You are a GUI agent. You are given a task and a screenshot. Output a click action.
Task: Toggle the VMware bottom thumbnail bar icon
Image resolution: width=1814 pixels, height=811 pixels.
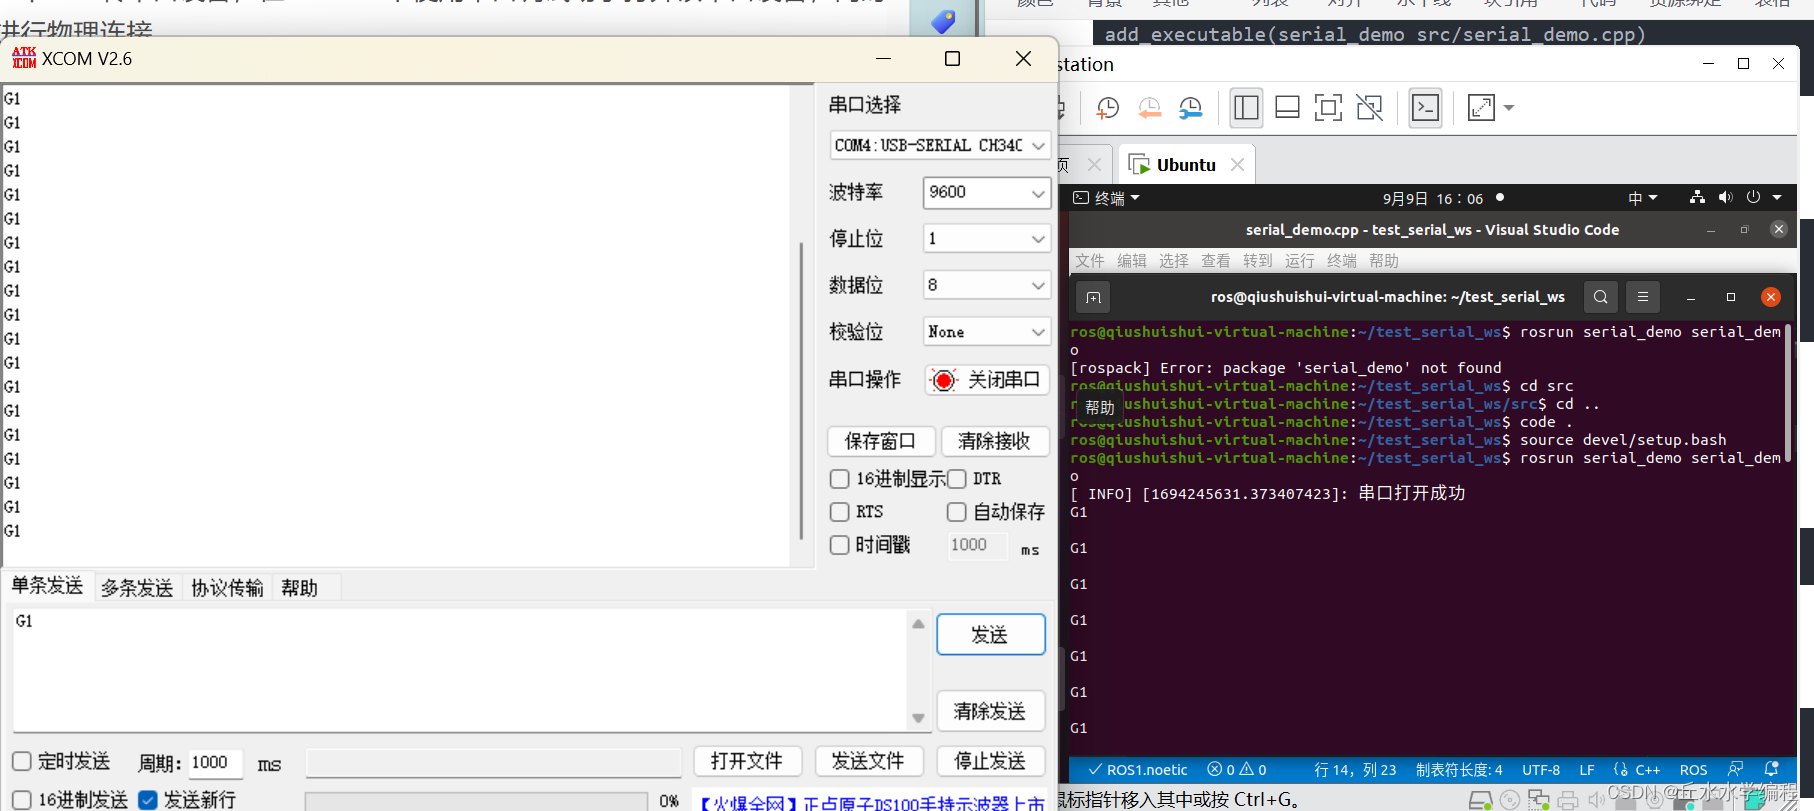1287,108
